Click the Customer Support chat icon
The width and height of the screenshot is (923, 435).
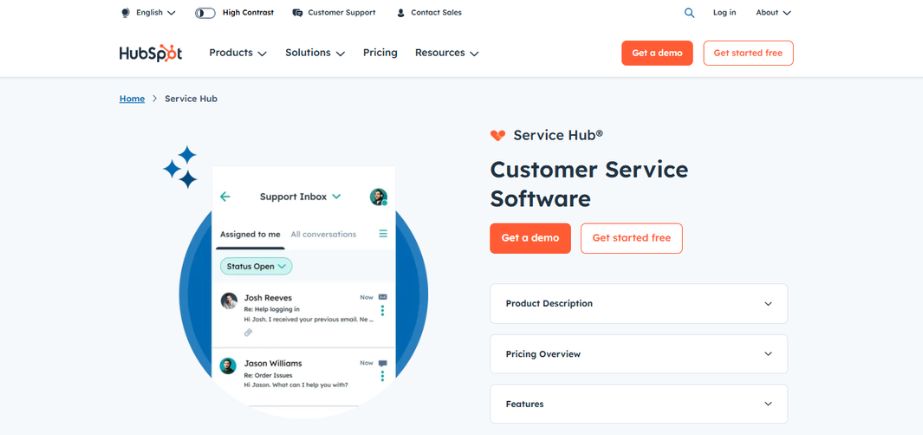[x=297, y=12]
